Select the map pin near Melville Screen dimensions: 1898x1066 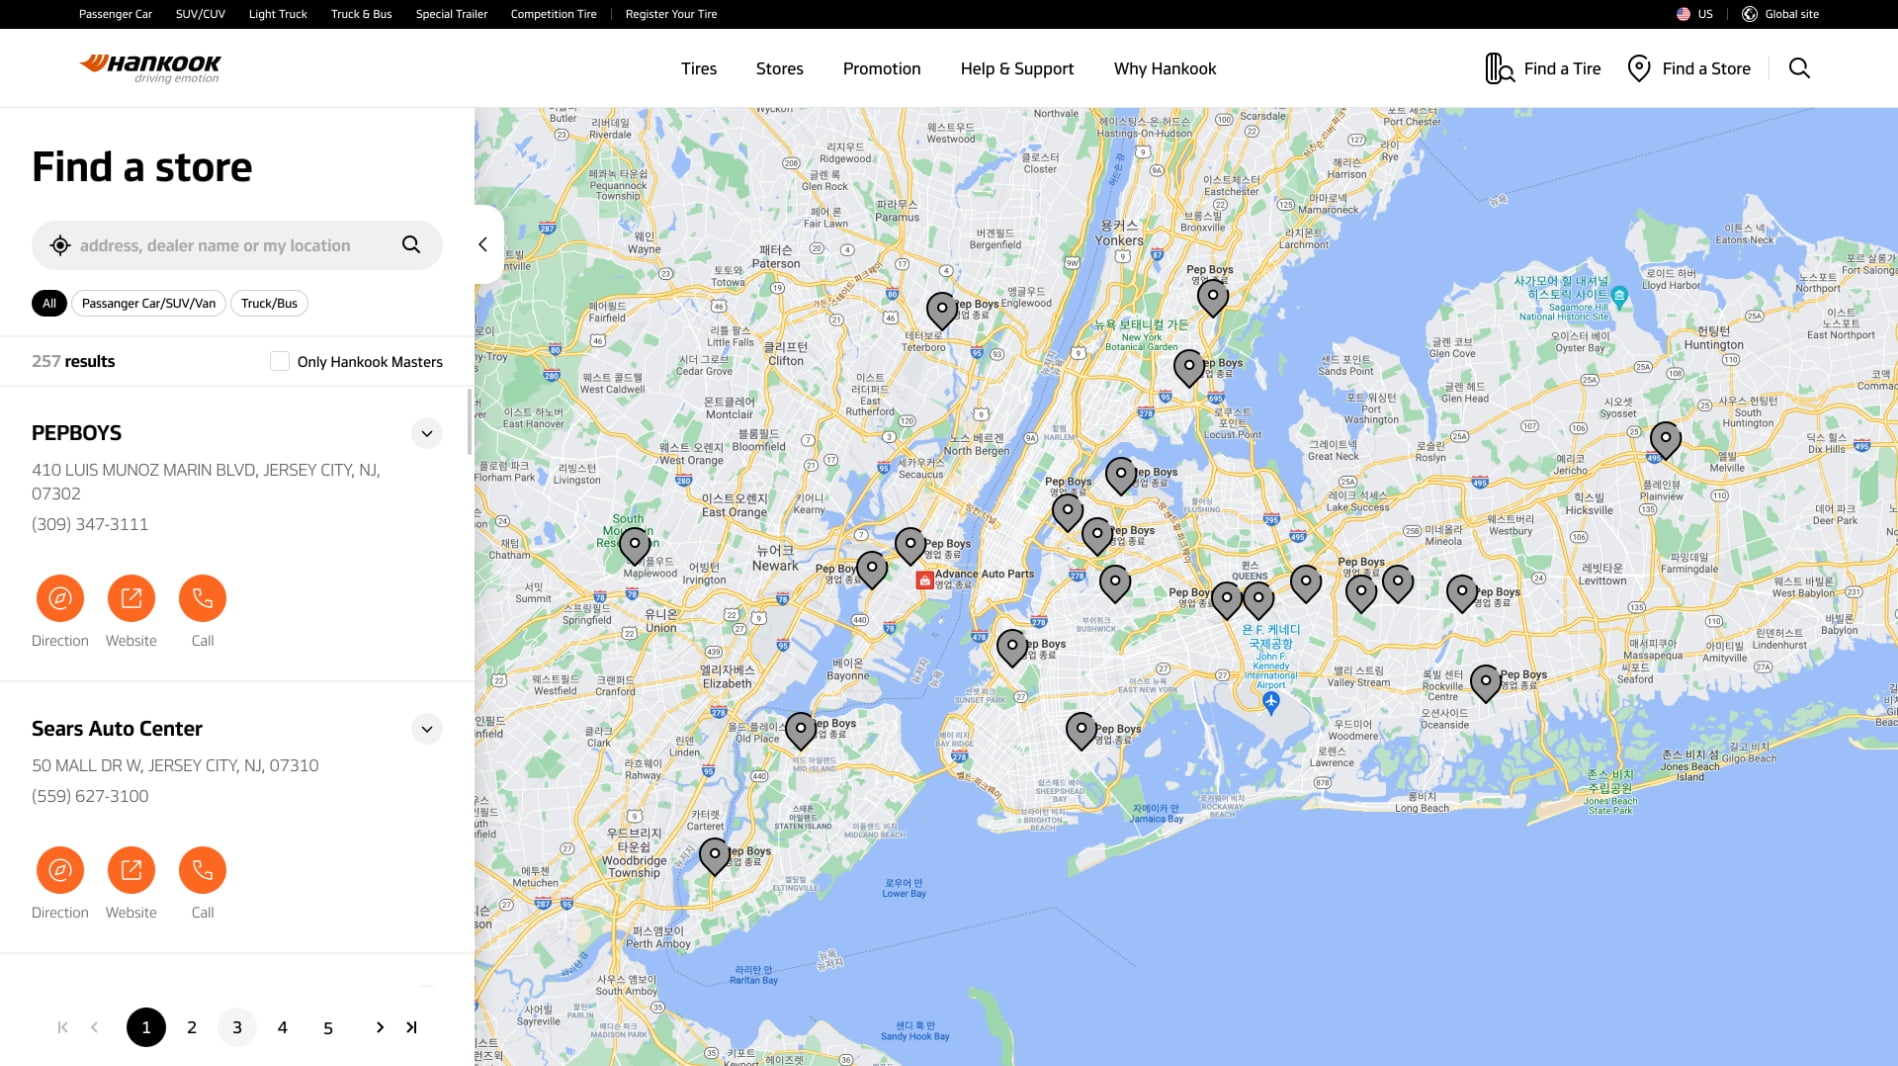(x=1665, y=440)
